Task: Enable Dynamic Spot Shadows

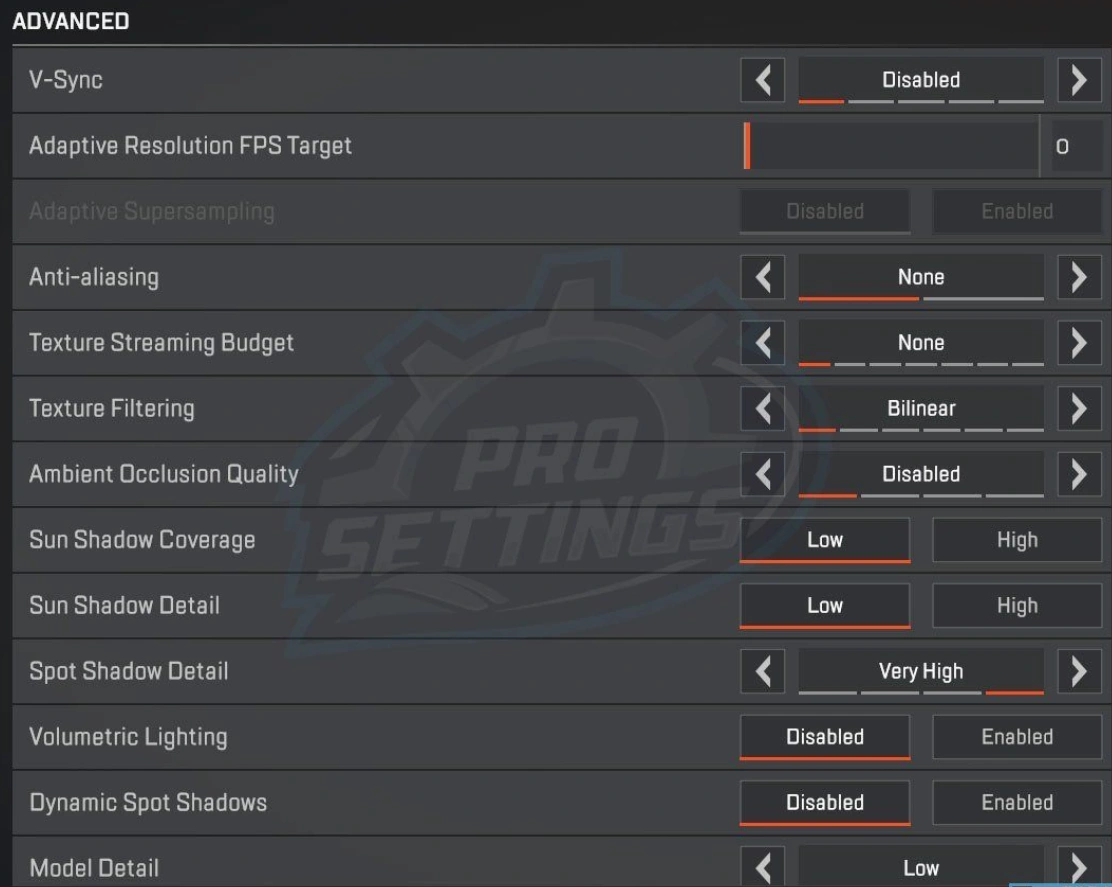Action: [x=1017, y=803]
